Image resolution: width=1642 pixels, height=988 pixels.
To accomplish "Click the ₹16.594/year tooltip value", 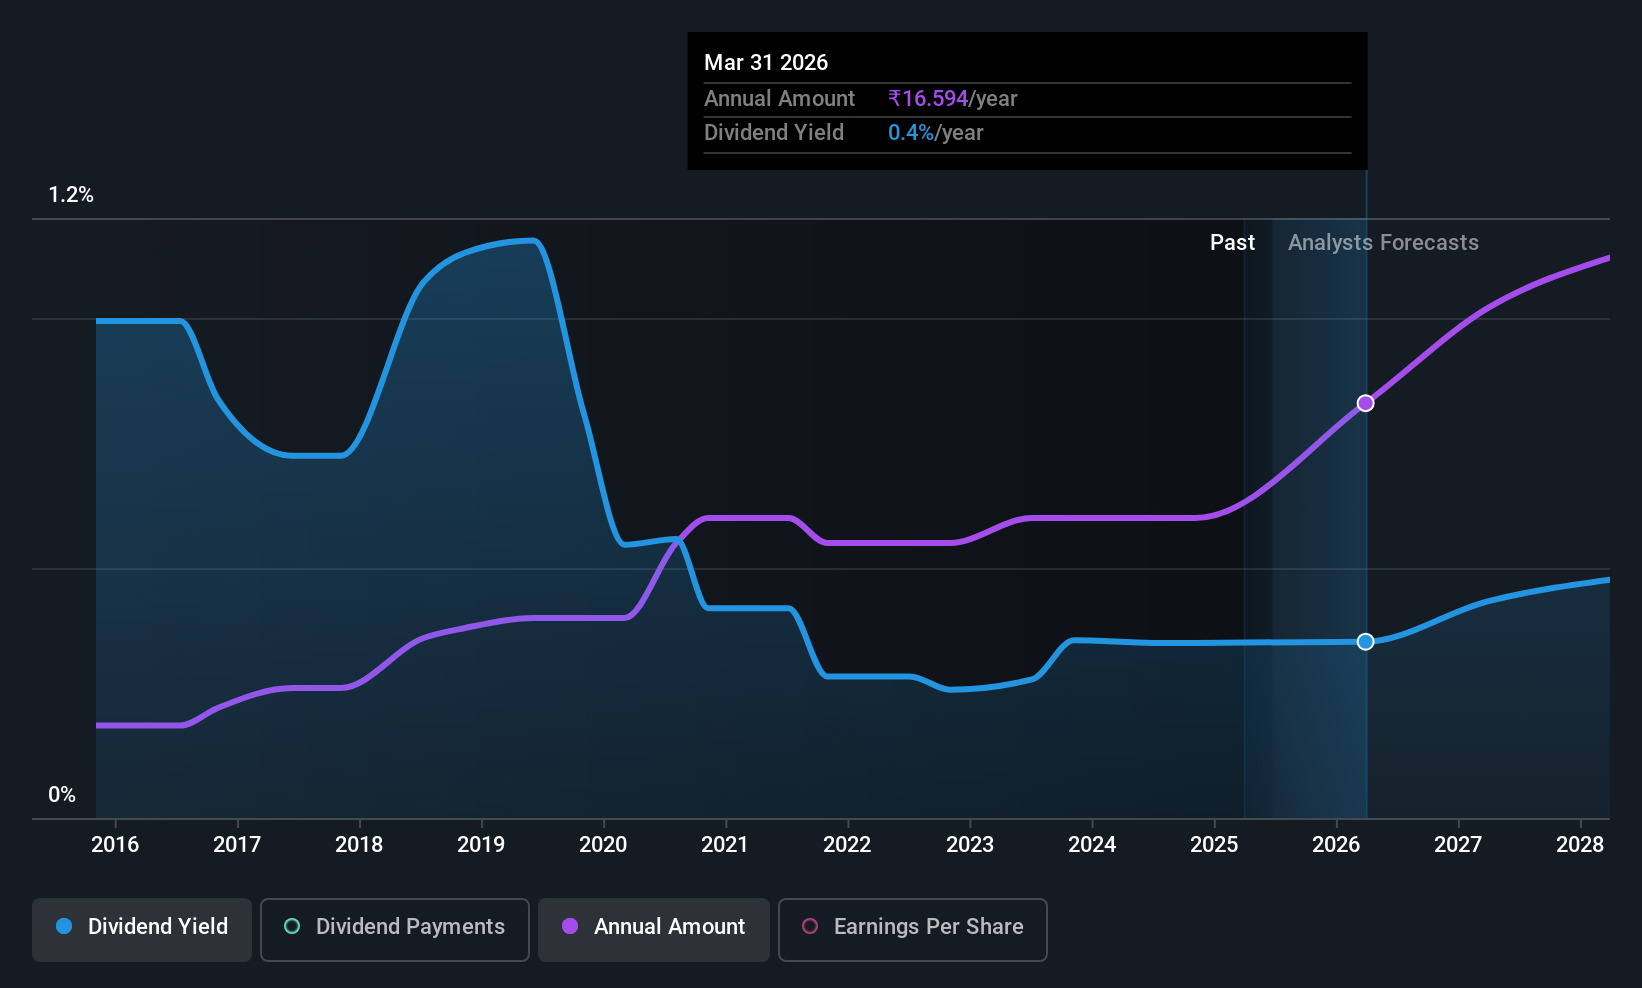I will pyautogui.click(x=952, y=99).
